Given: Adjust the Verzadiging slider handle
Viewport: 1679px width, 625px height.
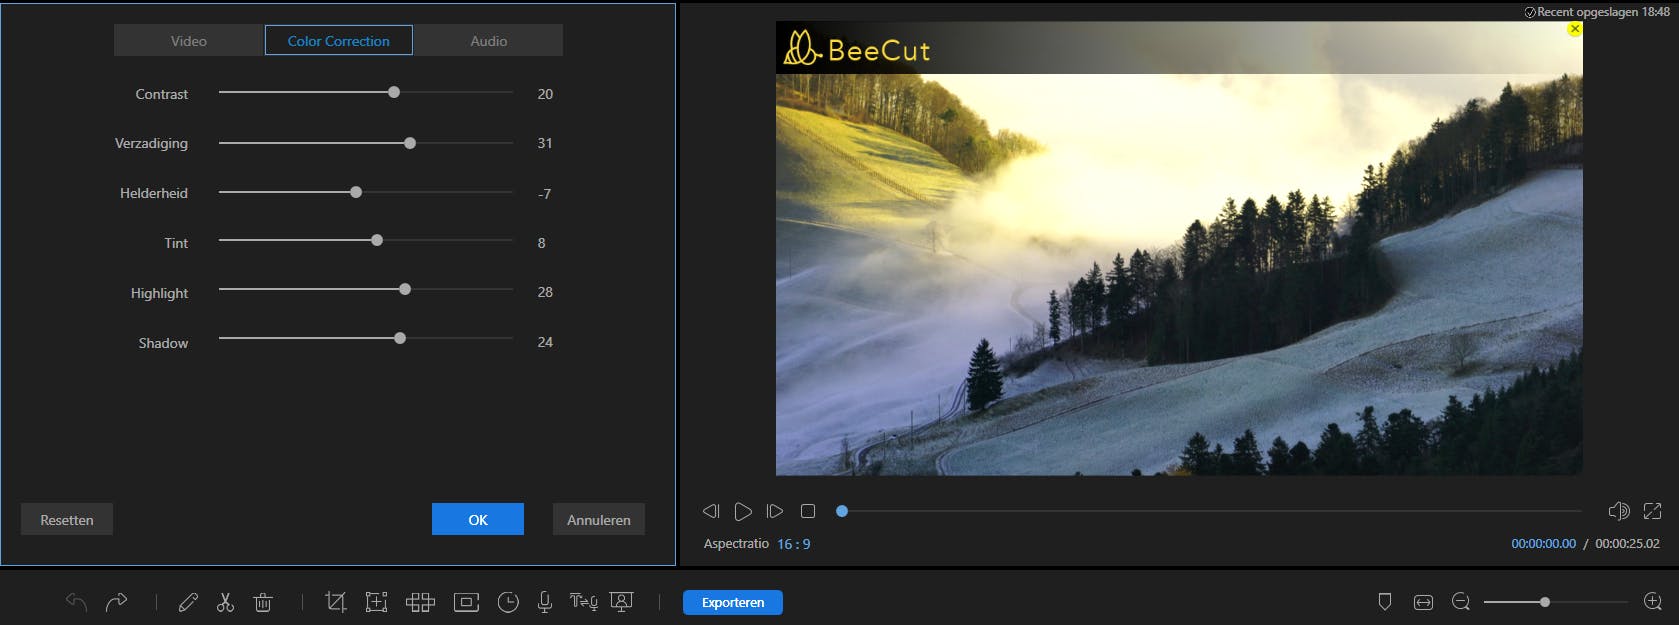Looking at the screenshot, I should point(410,143).
